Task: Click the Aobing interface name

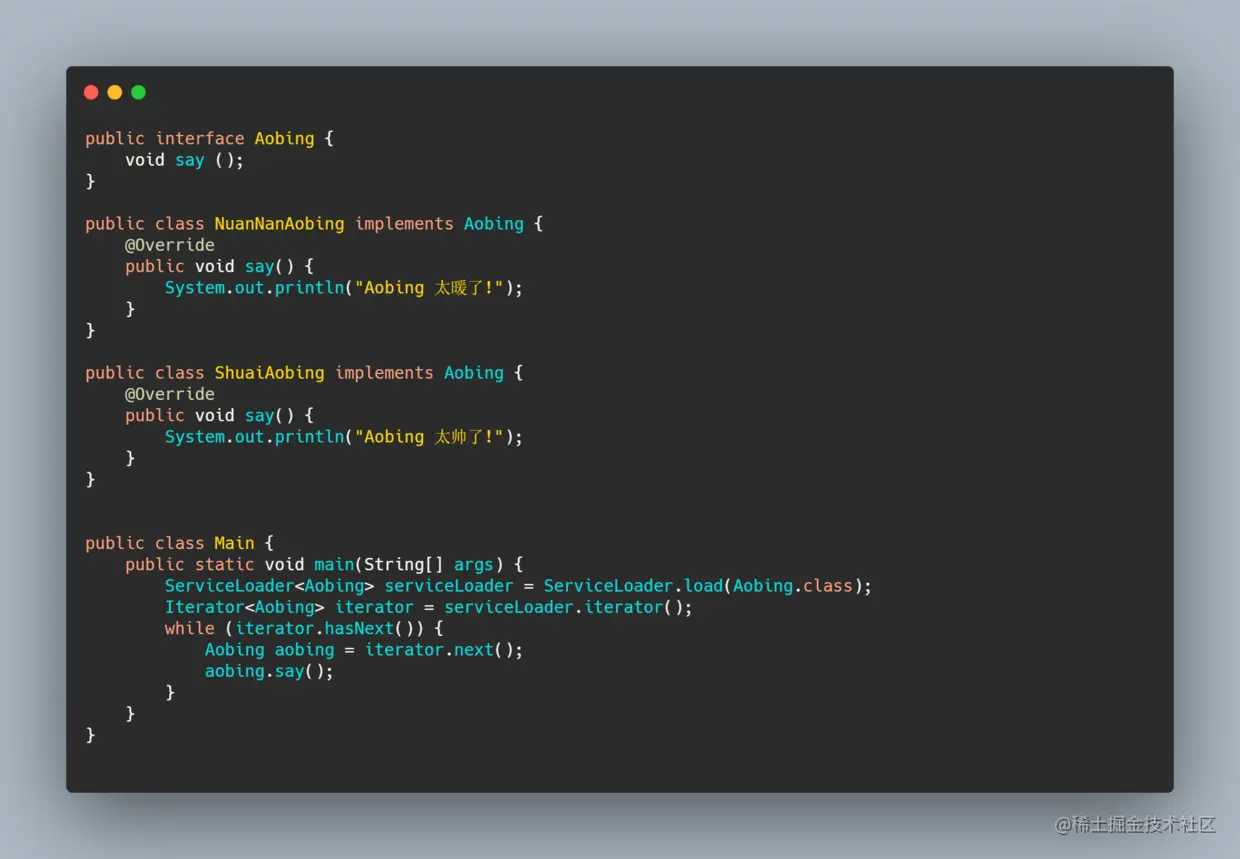Action: pyautogui.click(x=284, y=139)
